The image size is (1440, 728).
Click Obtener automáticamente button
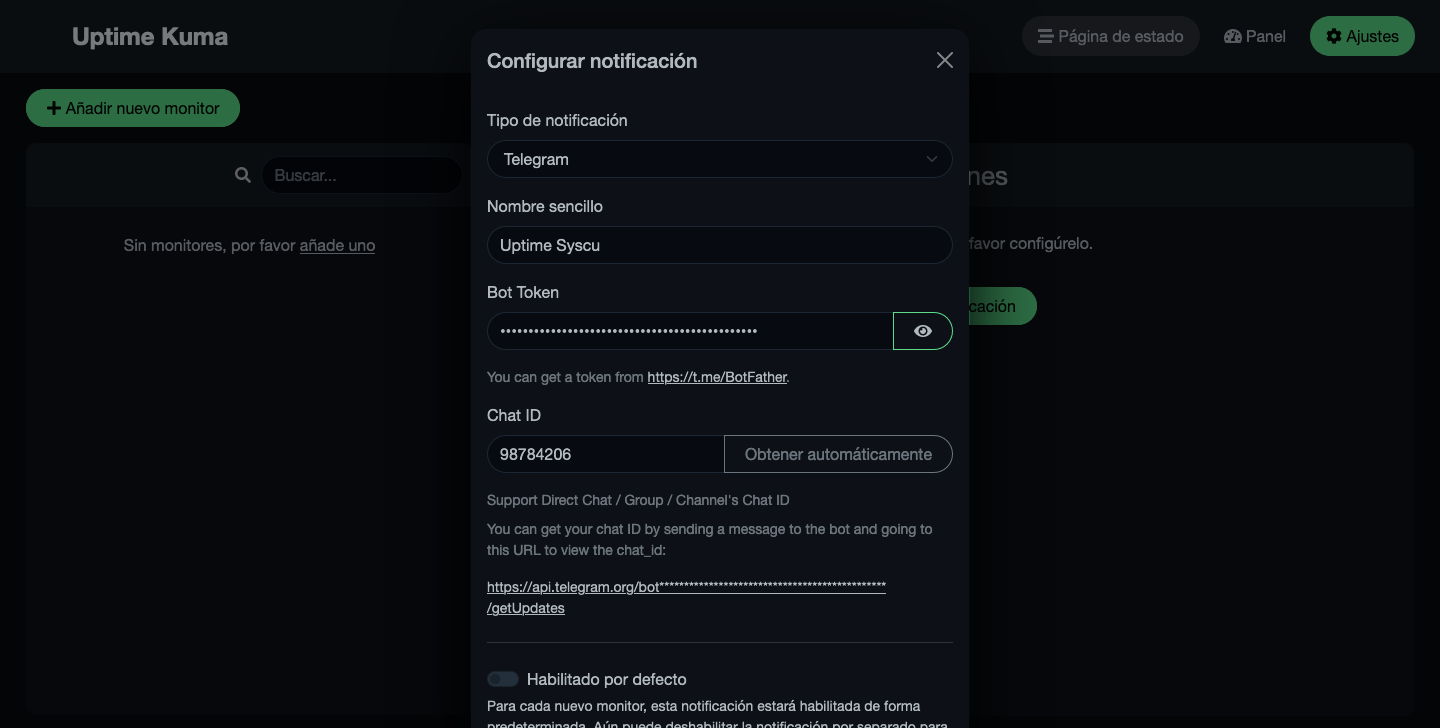click(838, 454)
